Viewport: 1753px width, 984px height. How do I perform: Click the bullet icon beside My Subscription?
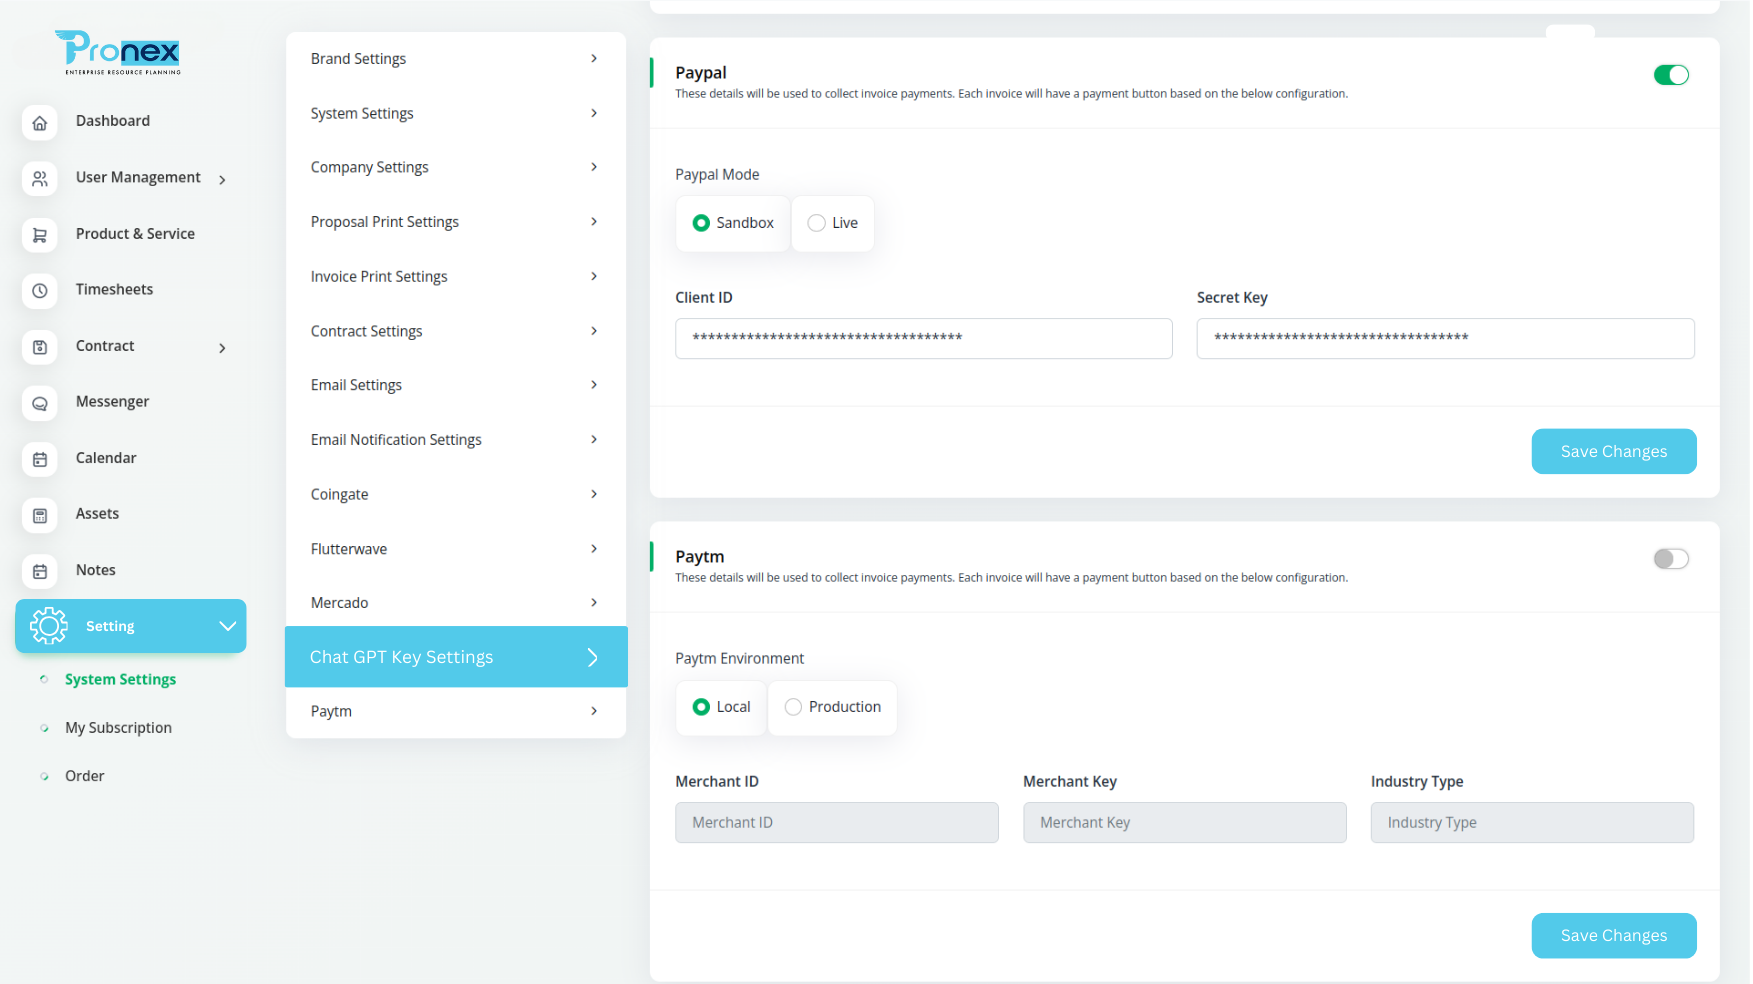click(44, 728)
